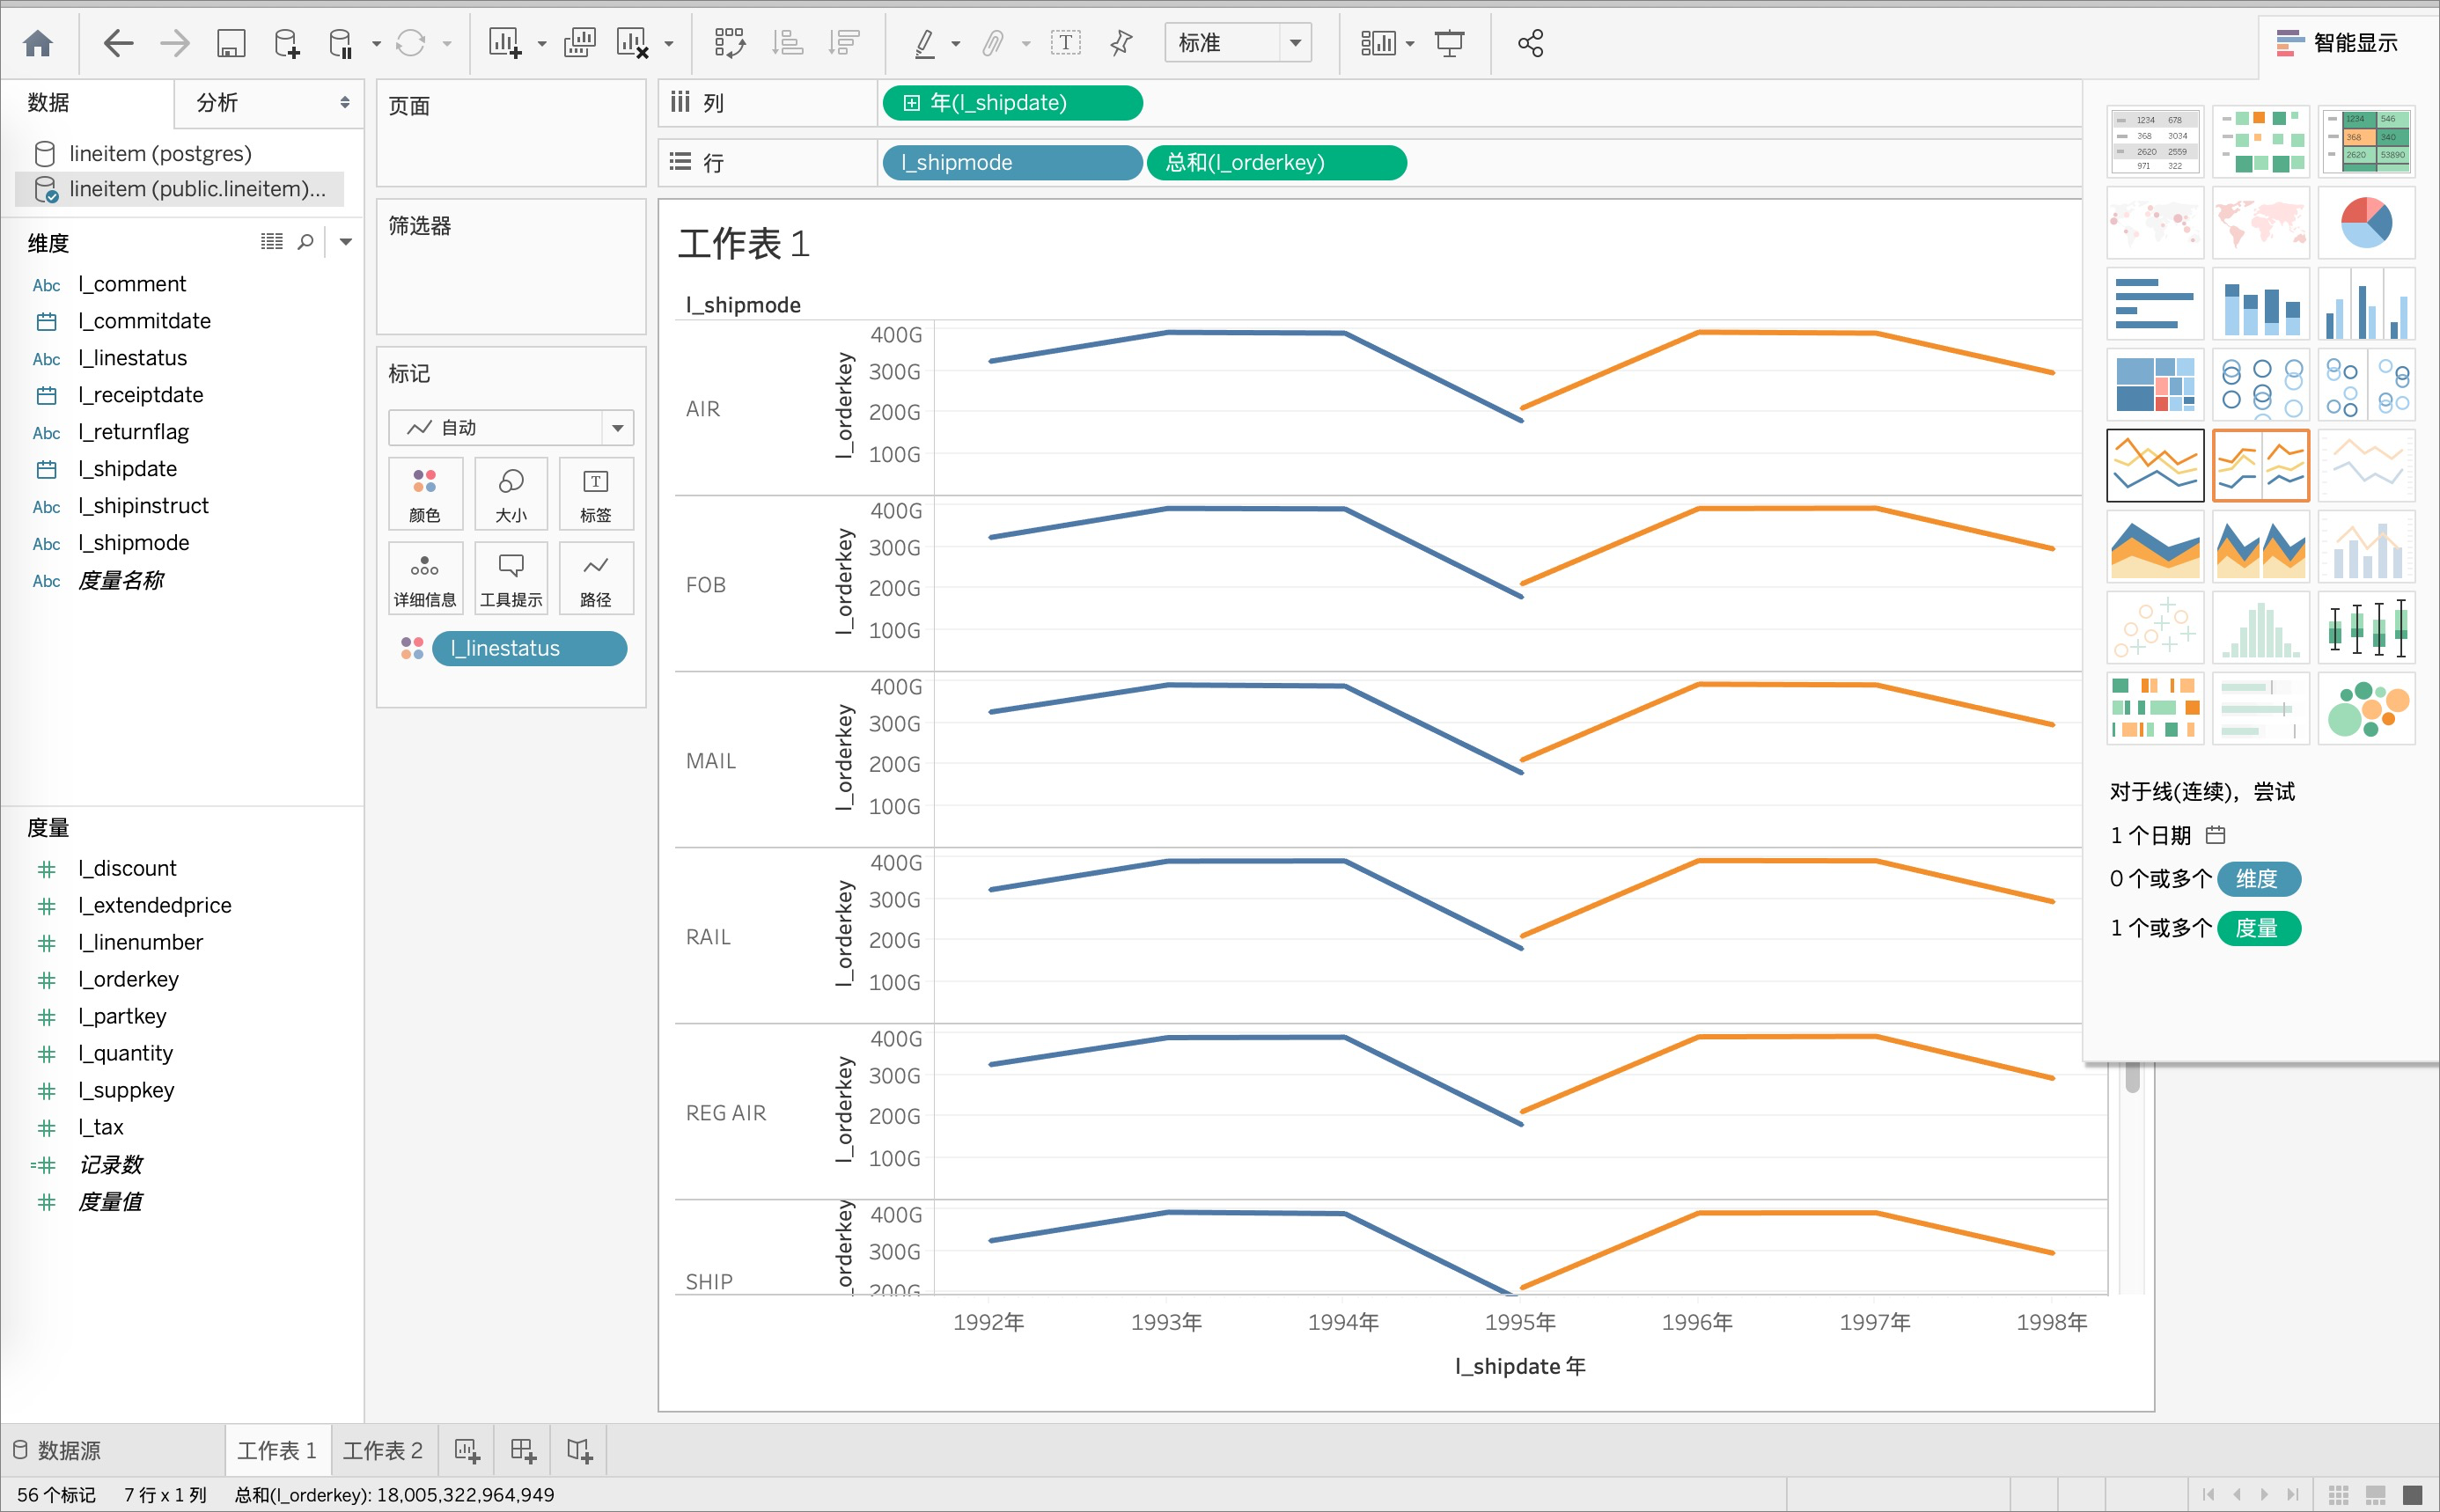Toggle show mark labels with the T icon
The height and width of the screenshot is (1512, 2440).
pyautogui.click(x=1067, y=42)
